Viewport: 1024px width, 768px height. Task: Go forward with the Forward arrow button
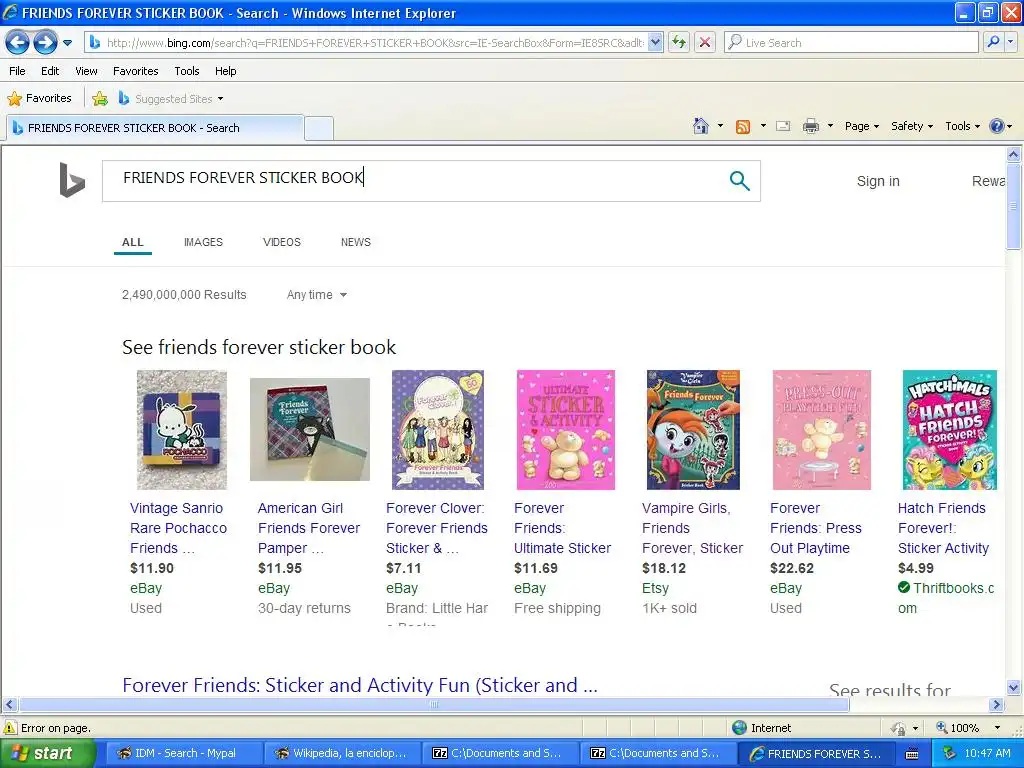point(45,43)
